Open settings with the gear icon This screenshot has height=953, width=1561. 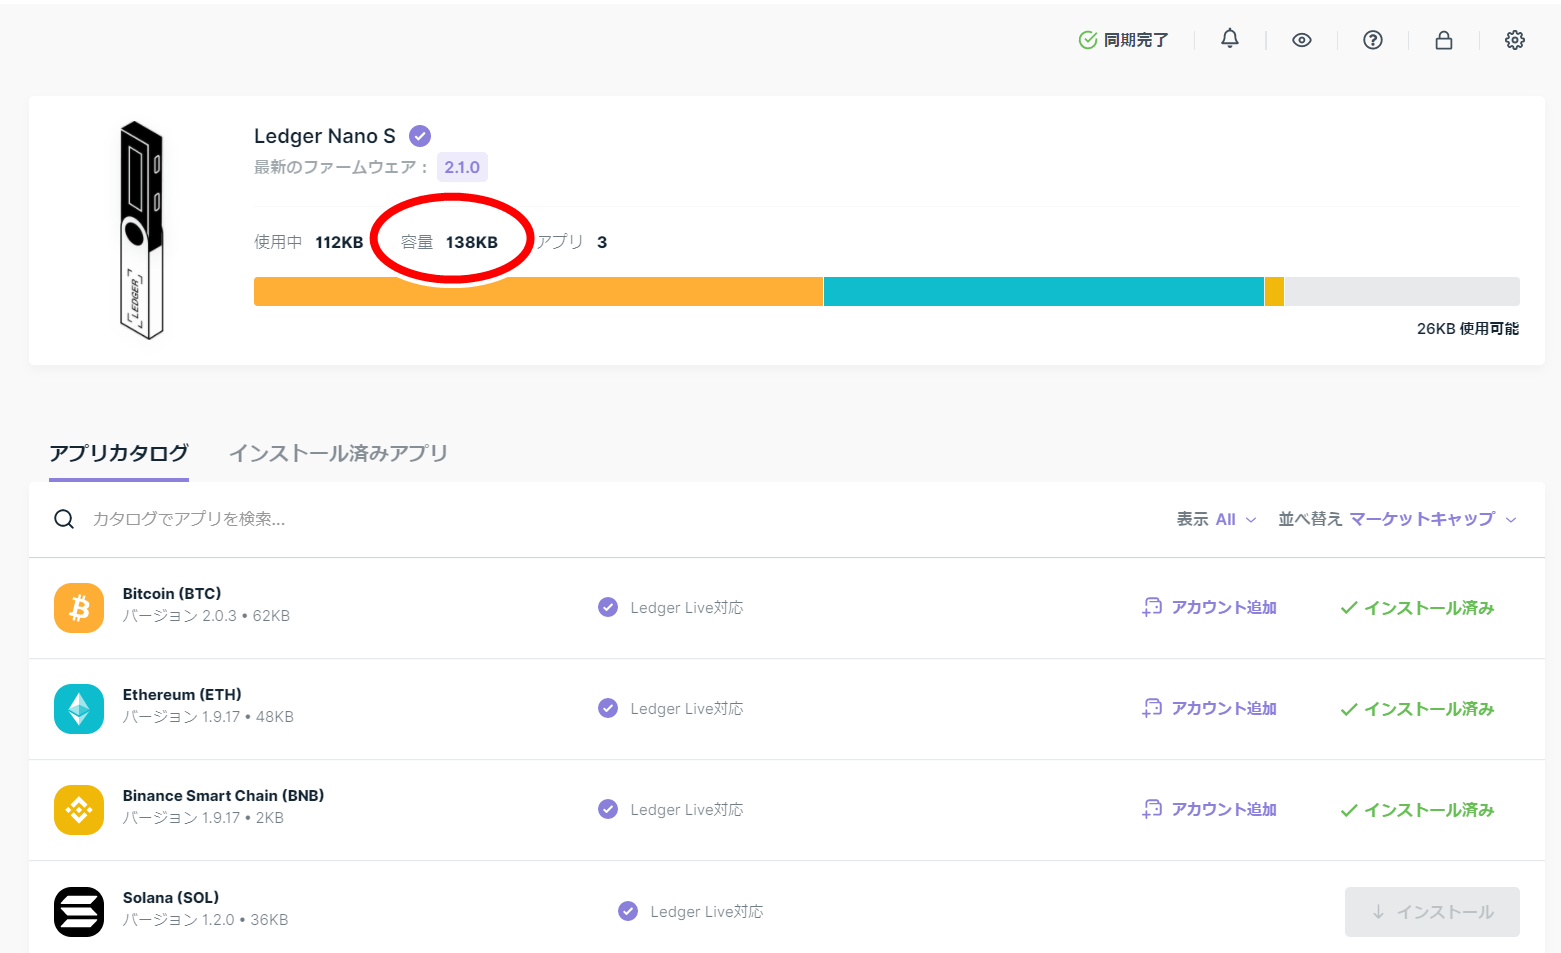point(1515,39)
